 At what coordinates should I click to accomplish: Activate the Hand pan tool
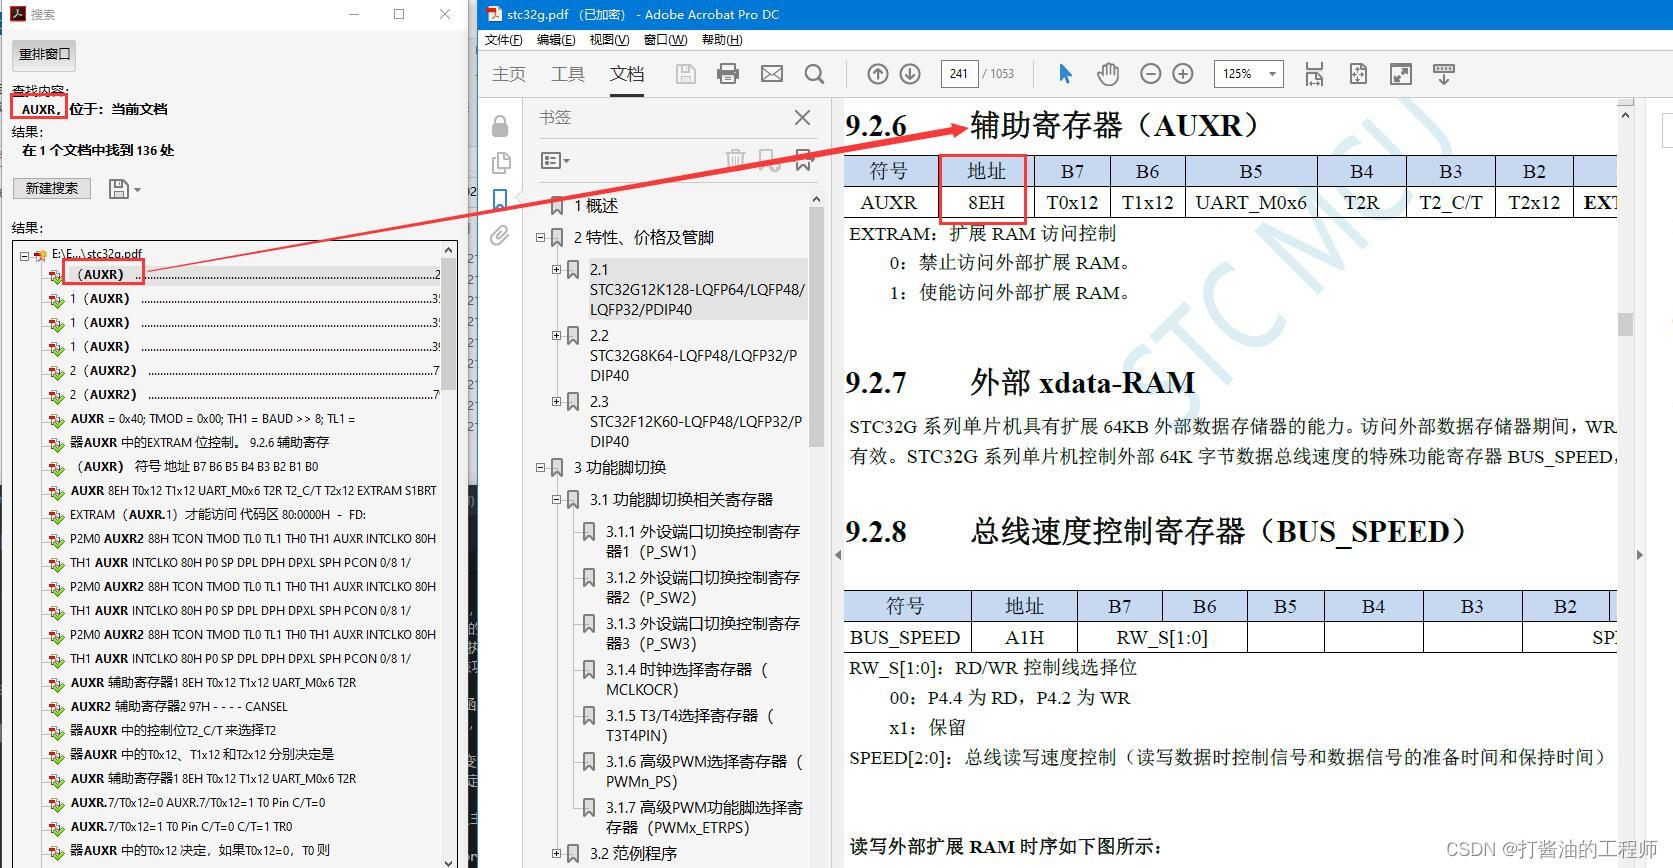click(x=1108, y=74)
